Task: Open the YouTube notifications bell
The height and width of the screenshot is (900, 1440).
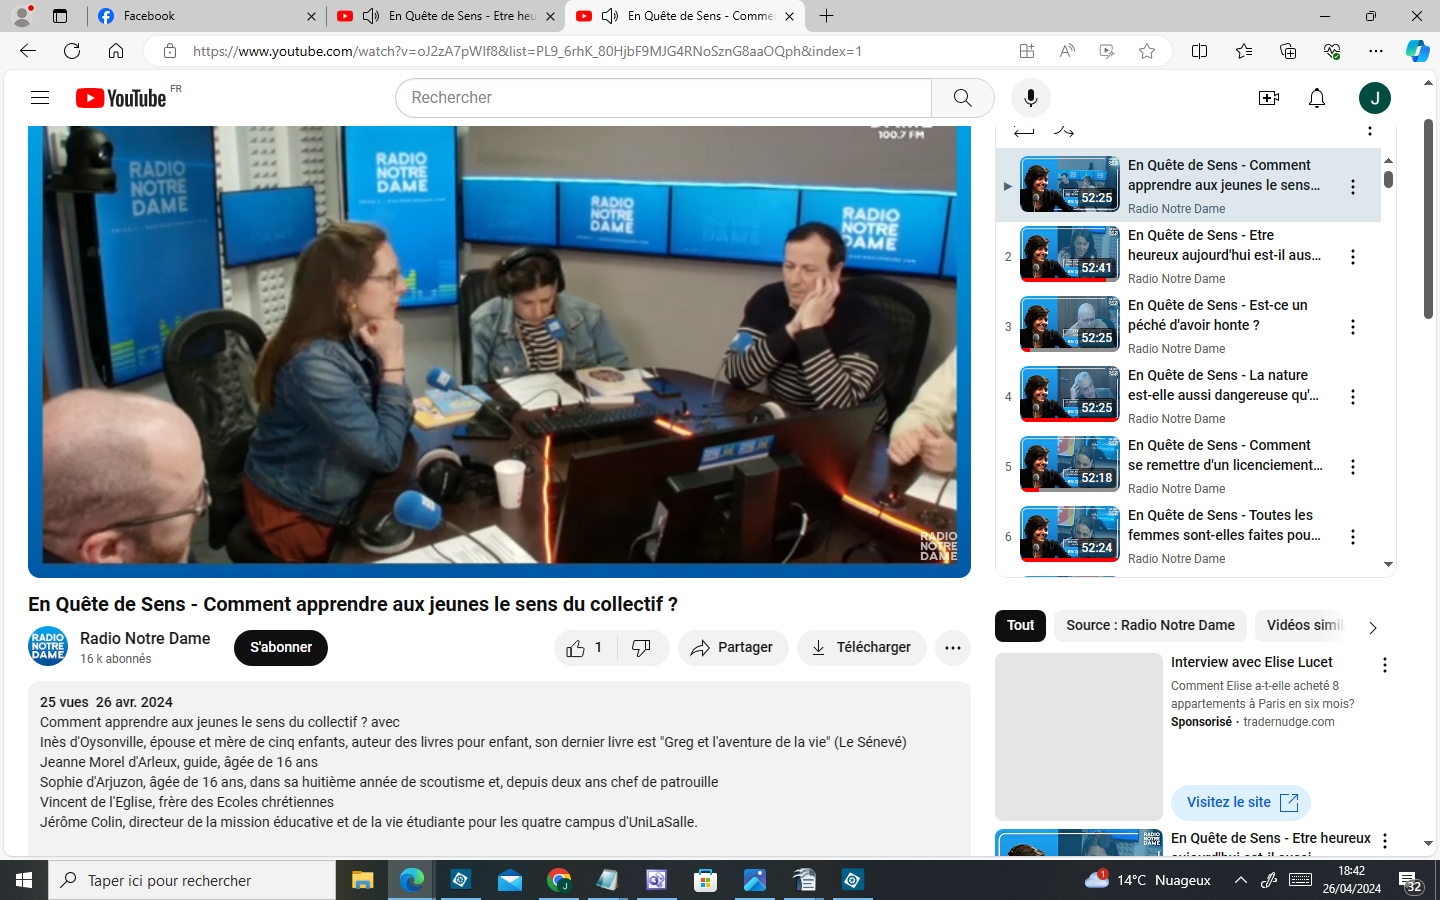Action: 1317,98
